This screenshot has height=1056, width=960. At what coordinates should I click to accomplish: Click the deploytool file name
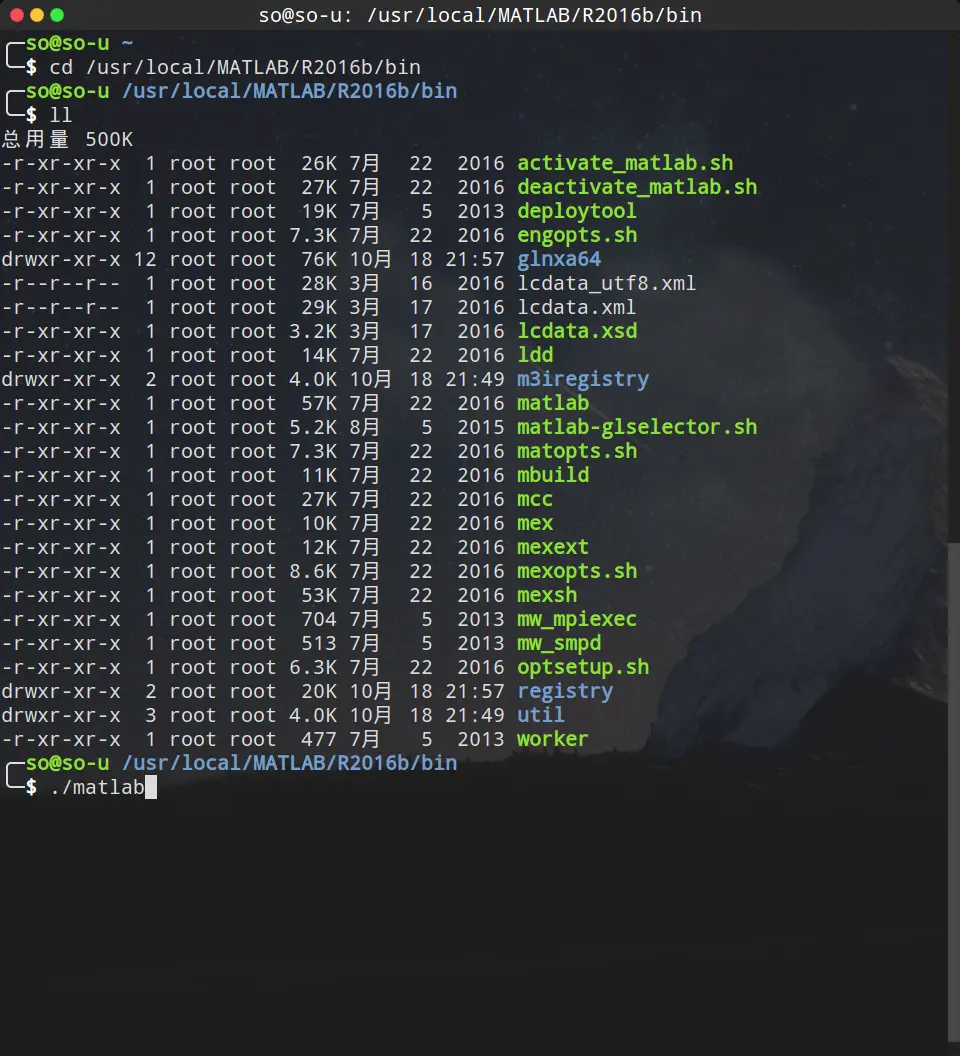[577, 211]
